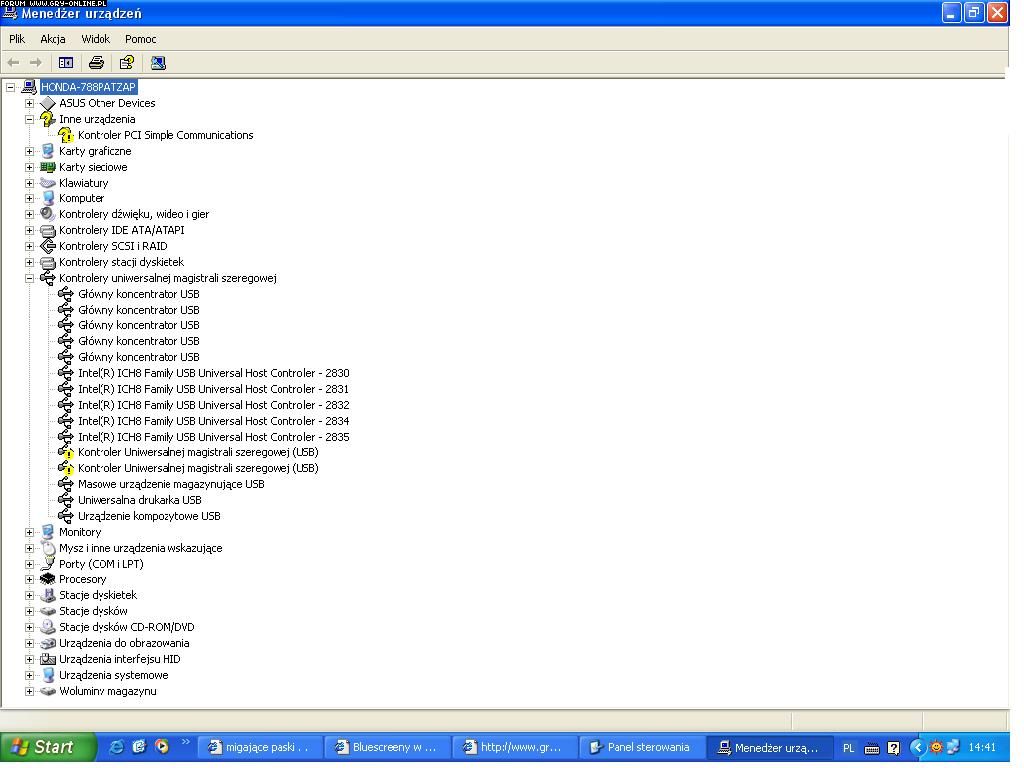Viewport: 1024px width, 768px height.
Task: Expand the ASUS Other Devices node
Action: click(29, 103)
